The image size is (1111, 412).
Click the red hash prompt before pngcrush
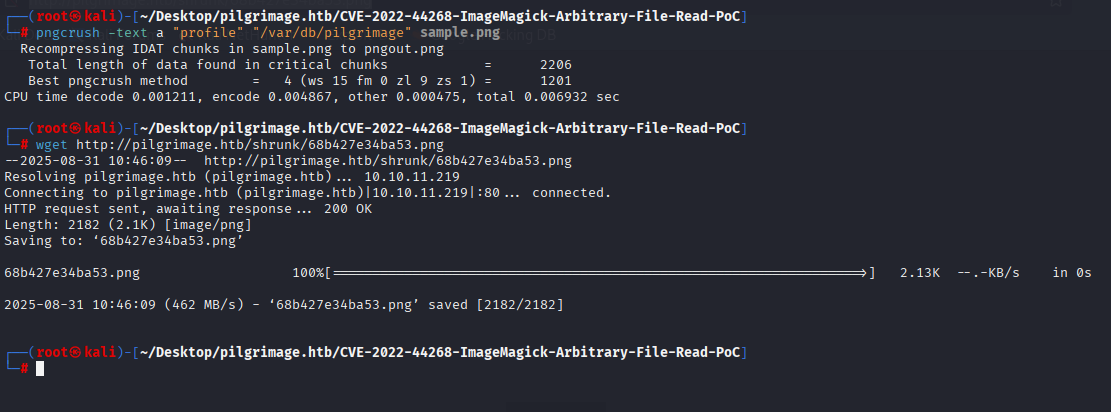coord(25,33)
